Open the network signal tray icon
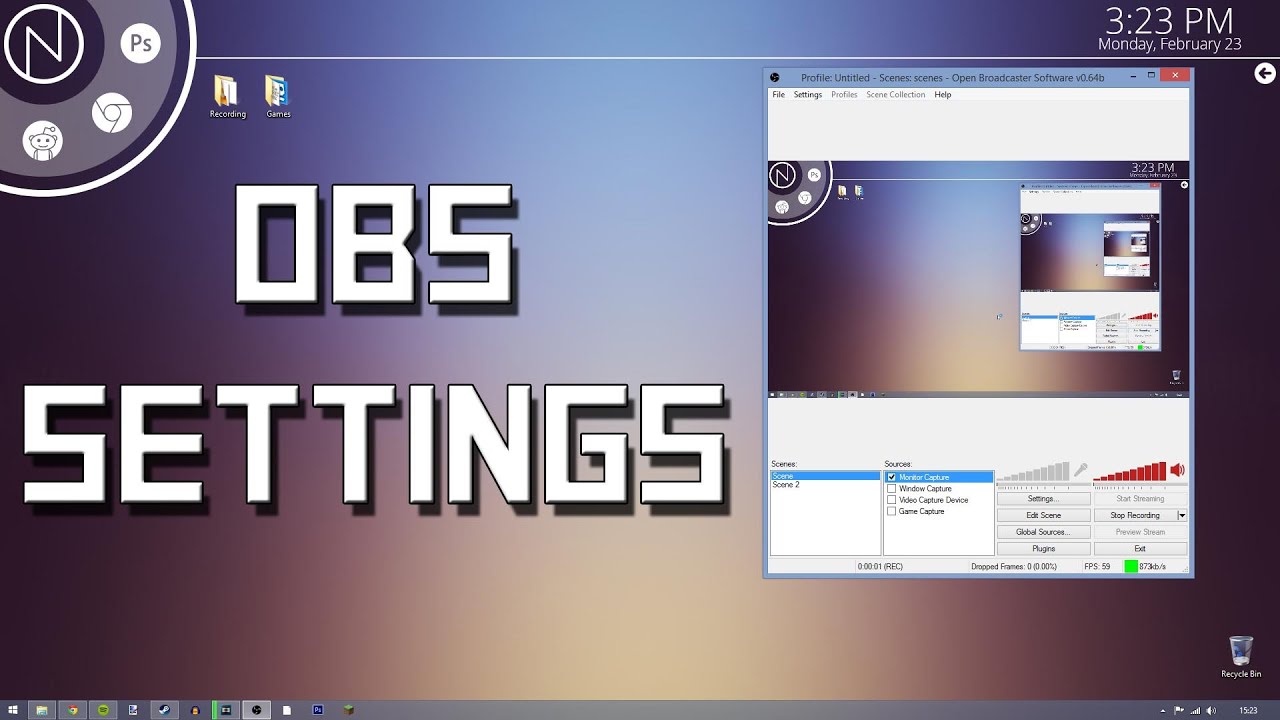The height and width of the screenshot is (720, 1280). tap(1195, 710)
